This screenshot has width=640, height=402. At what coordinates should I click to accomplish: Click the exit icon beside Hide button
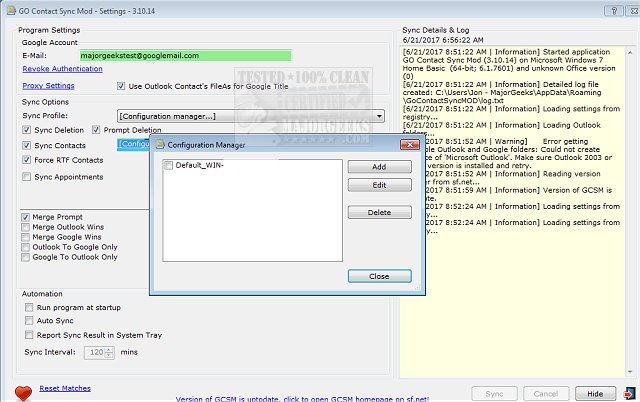click(629, 393)
